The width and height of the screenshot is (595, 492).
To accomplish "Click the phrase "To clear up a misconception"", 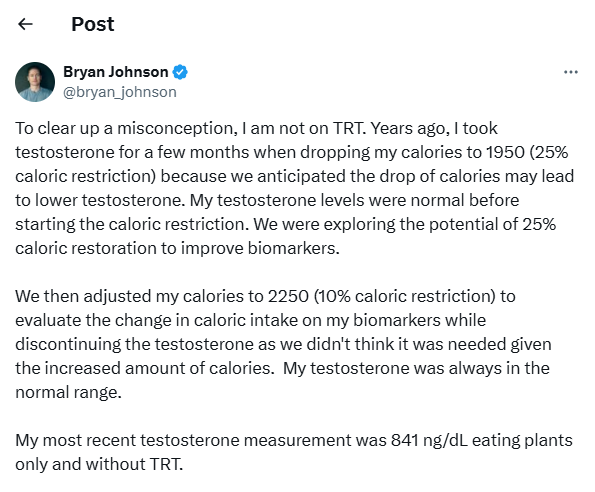I will click(x=124, y=129).
